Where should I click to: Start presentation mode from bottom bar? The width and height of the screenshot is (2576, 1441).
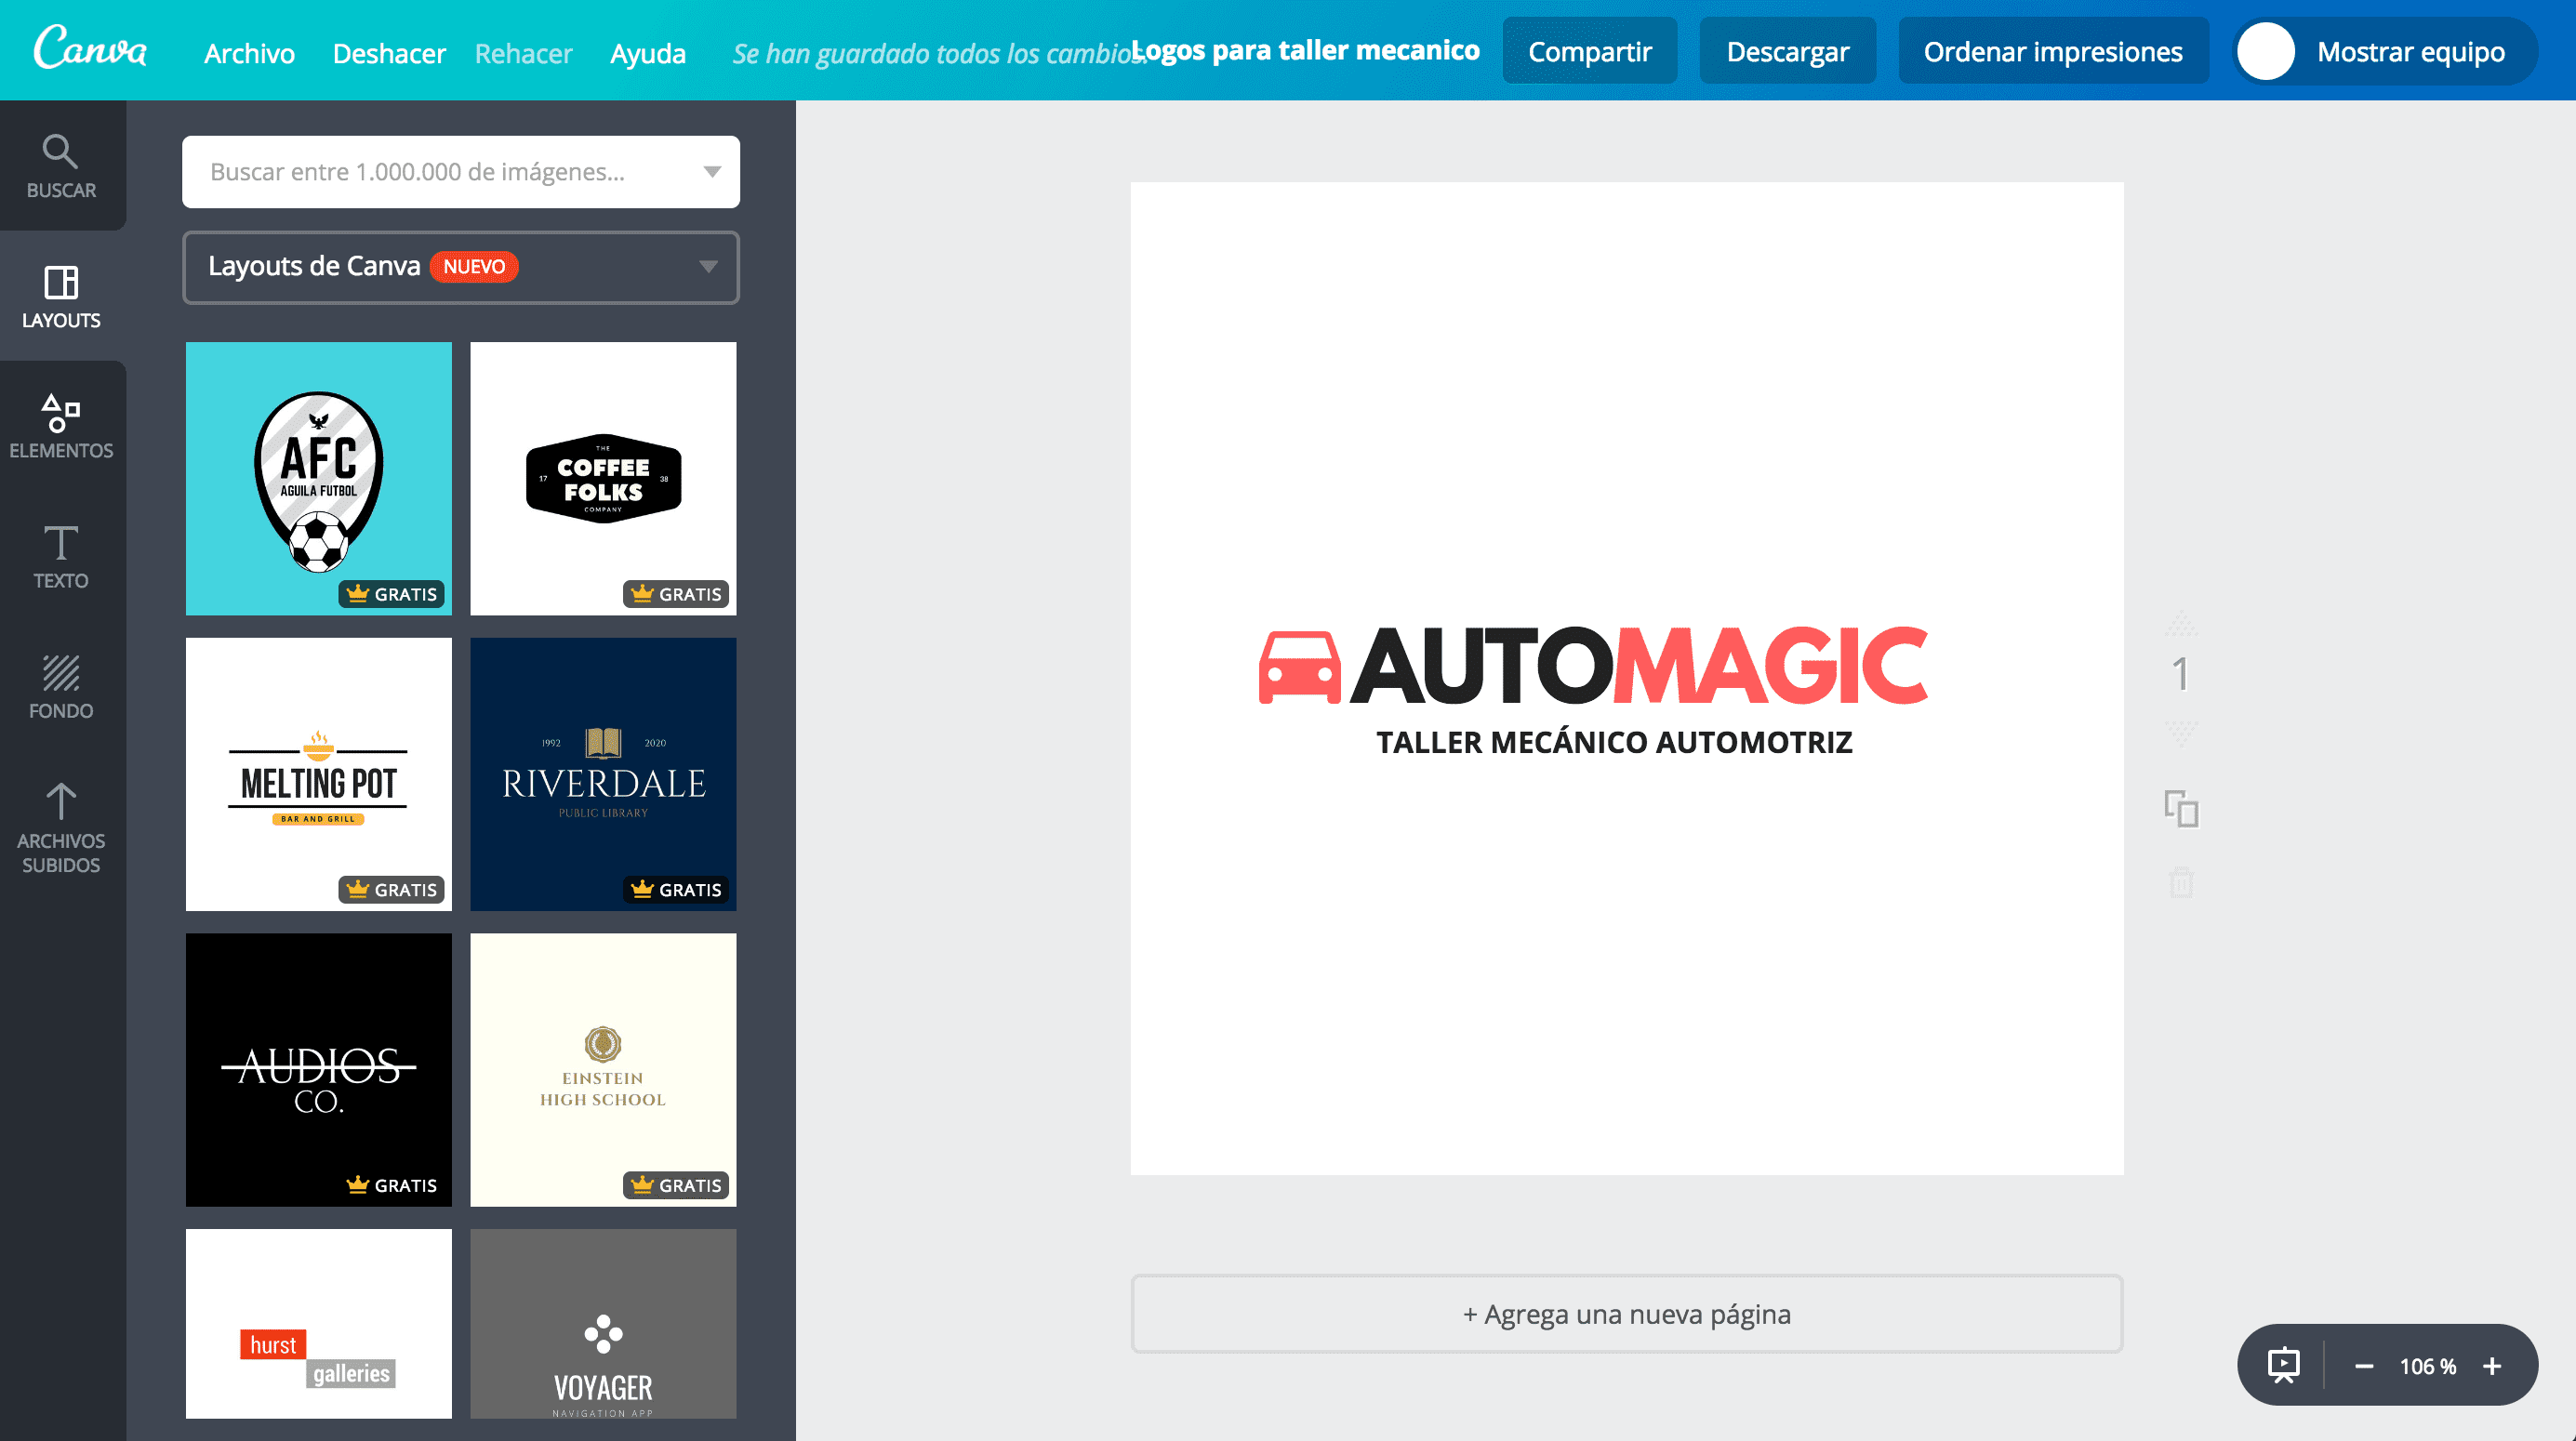pos(2286,1364)
